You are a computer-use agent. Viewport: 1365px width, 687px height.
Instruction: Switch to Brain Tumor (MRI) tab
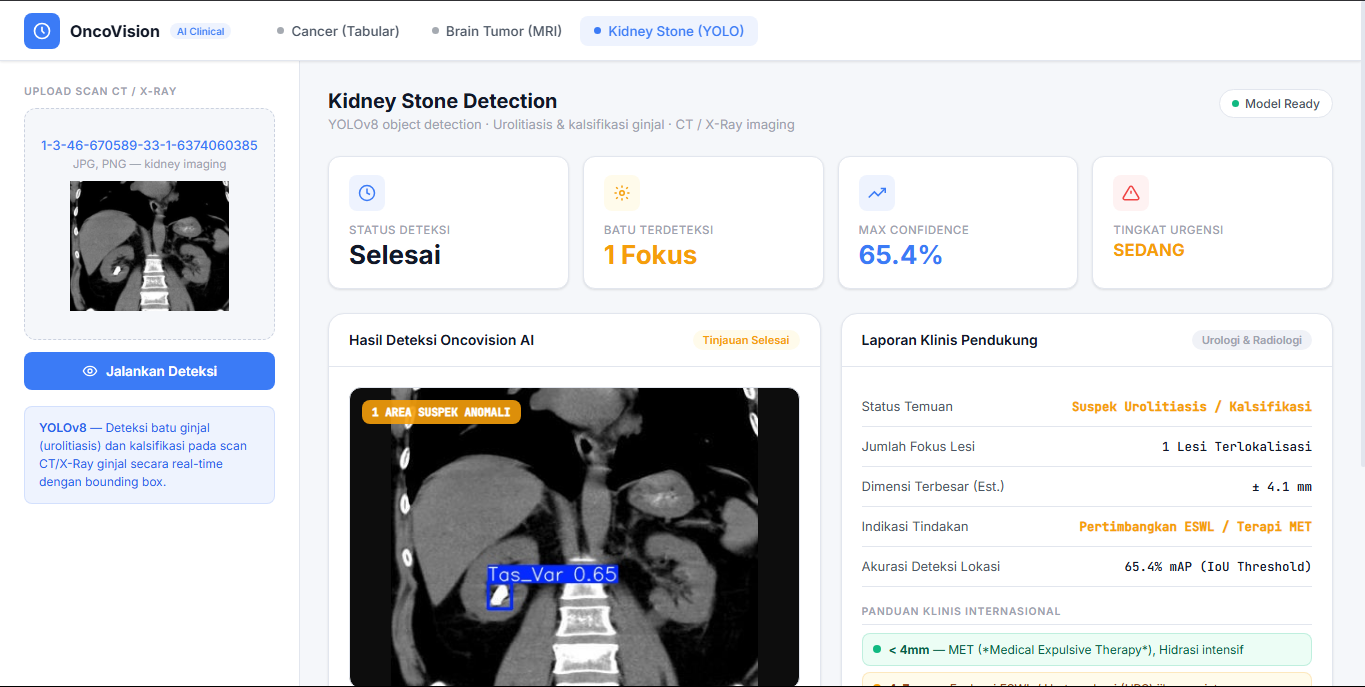(x=496, y=31)
